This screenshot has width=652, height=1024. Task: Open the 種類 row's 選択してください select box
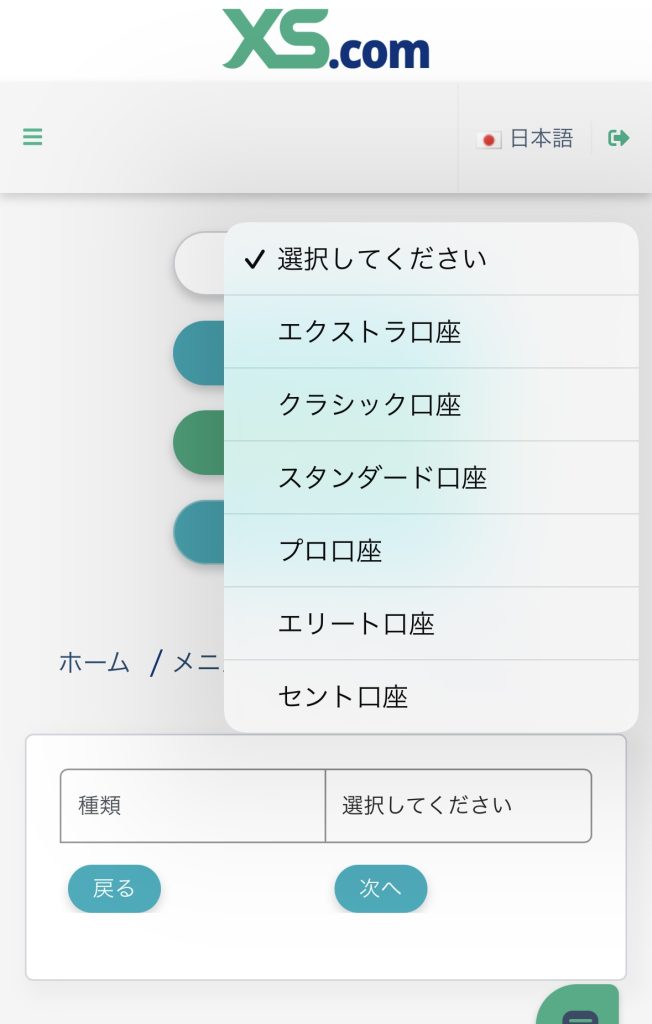(458, 806)
